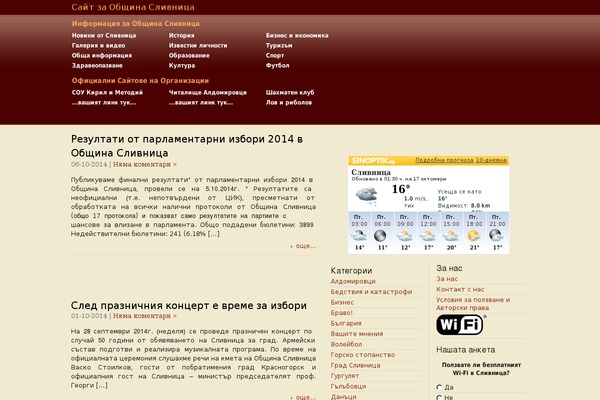Visit 'СОУ Кирил и Методий' site link
The width and height of the screenshot is (600, 400).
tap(107, 92)
